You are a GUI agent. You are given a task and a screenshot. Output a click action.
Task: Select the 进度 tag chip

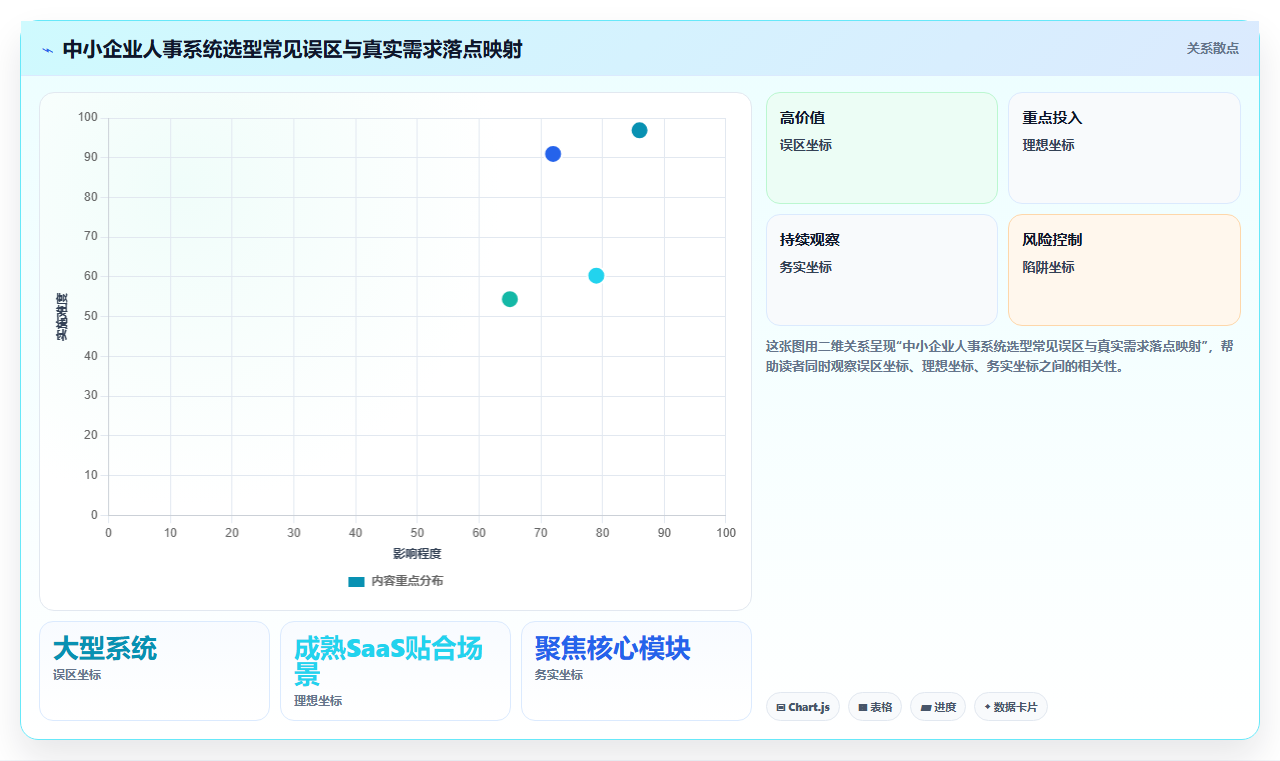[x=938, y=707]
